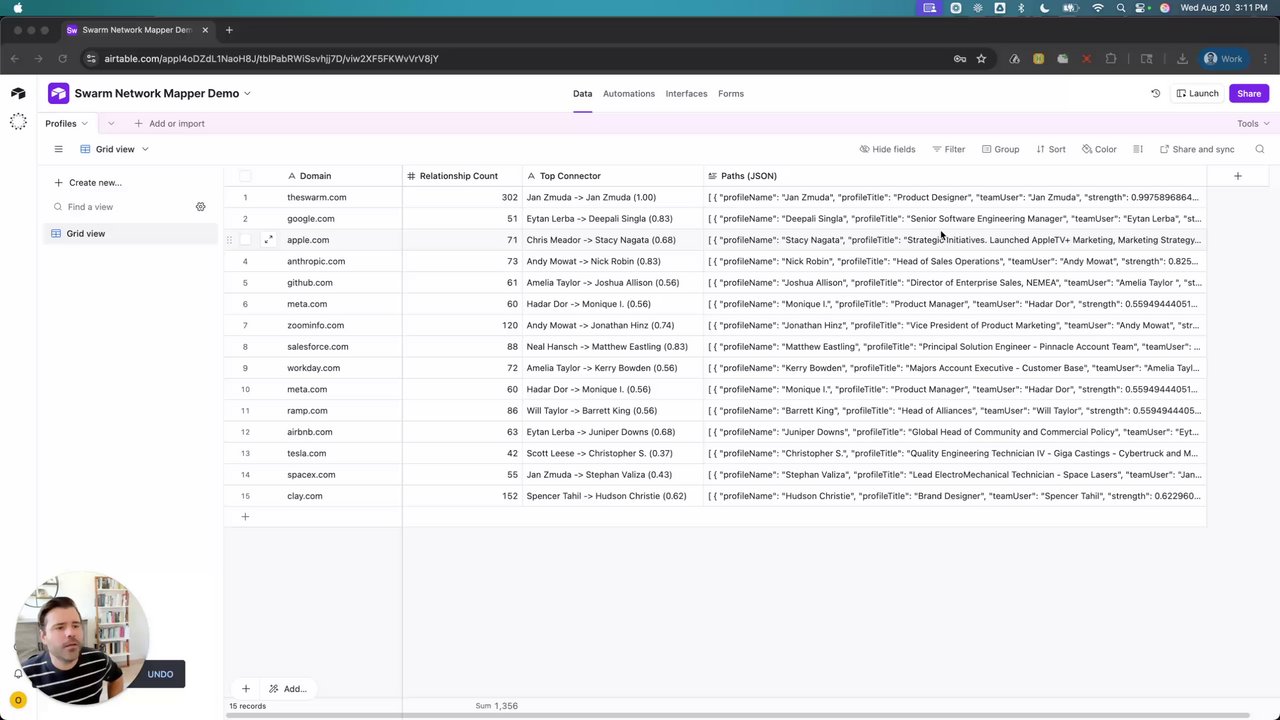Open the Work profile menu in Chrome

(1223, 59)
